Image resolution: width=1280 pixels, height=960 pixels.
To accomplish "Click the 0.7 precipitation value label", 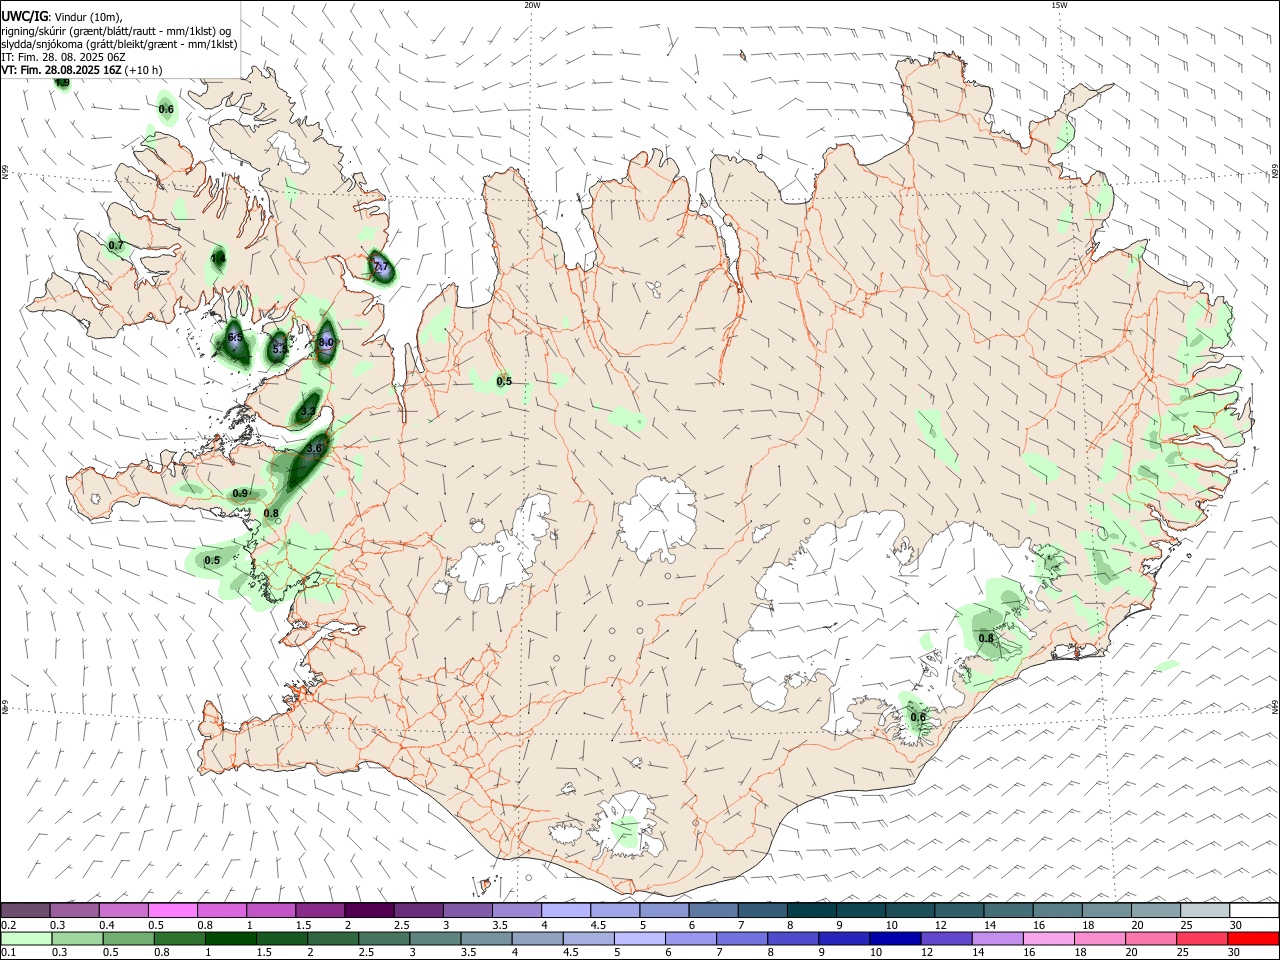I will (116, 245).
